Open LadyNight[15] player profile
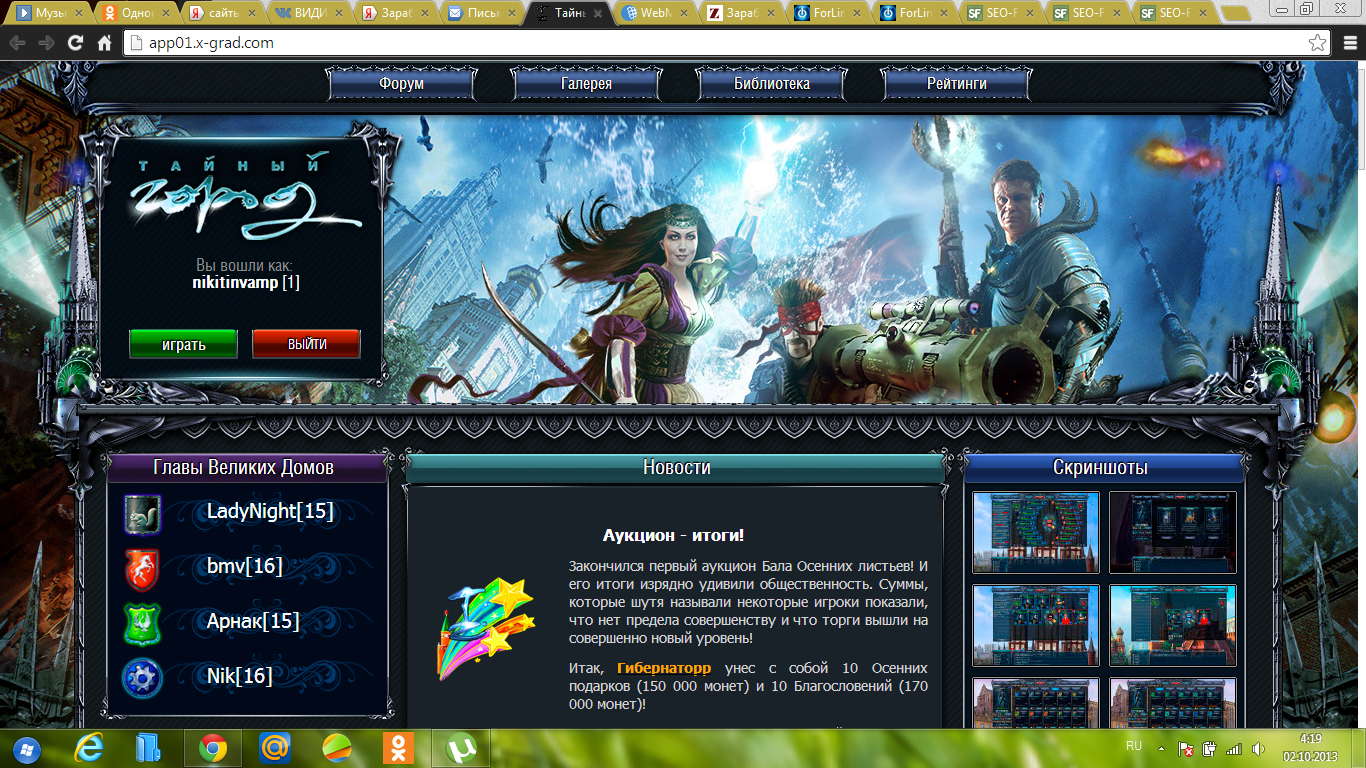 (x=270, y=512)
